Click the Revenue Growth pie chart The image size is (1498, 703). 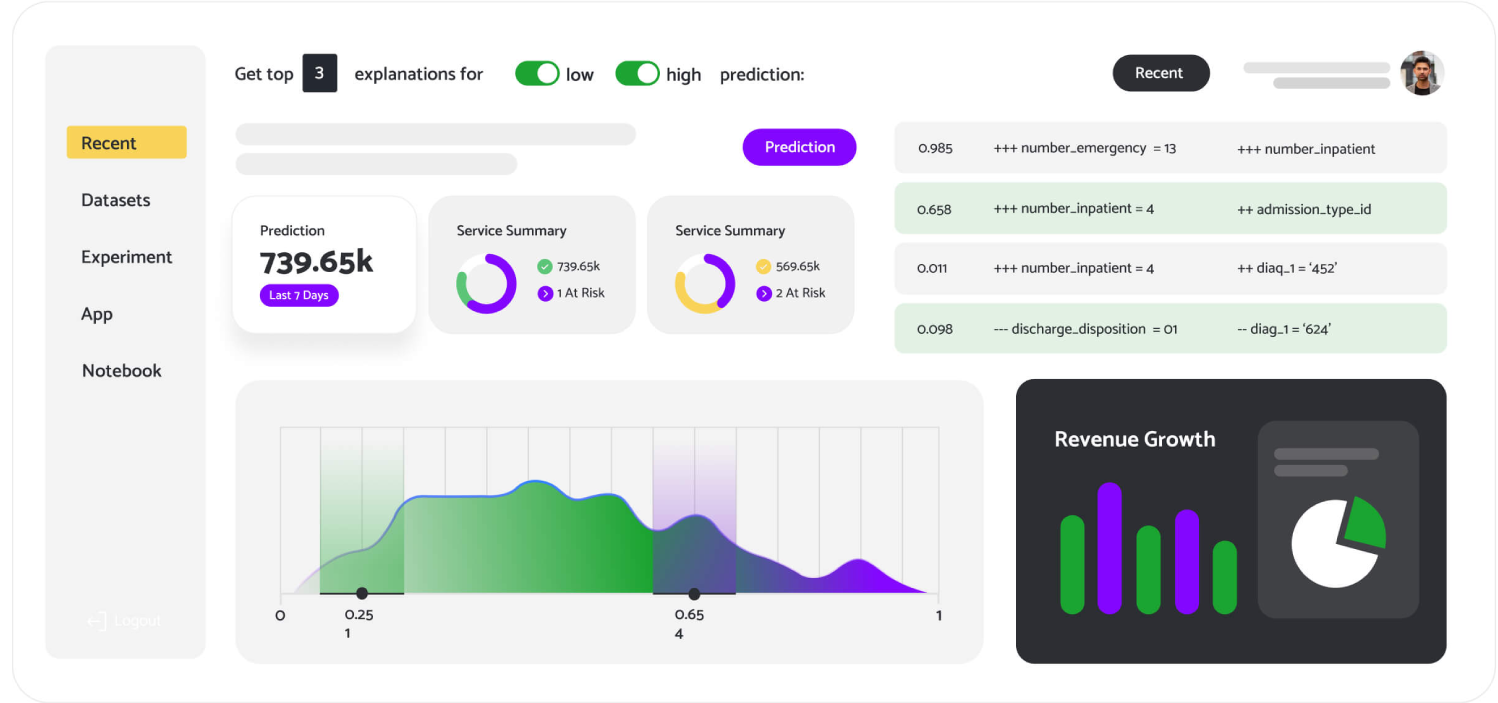click(x=1338, y=541)
